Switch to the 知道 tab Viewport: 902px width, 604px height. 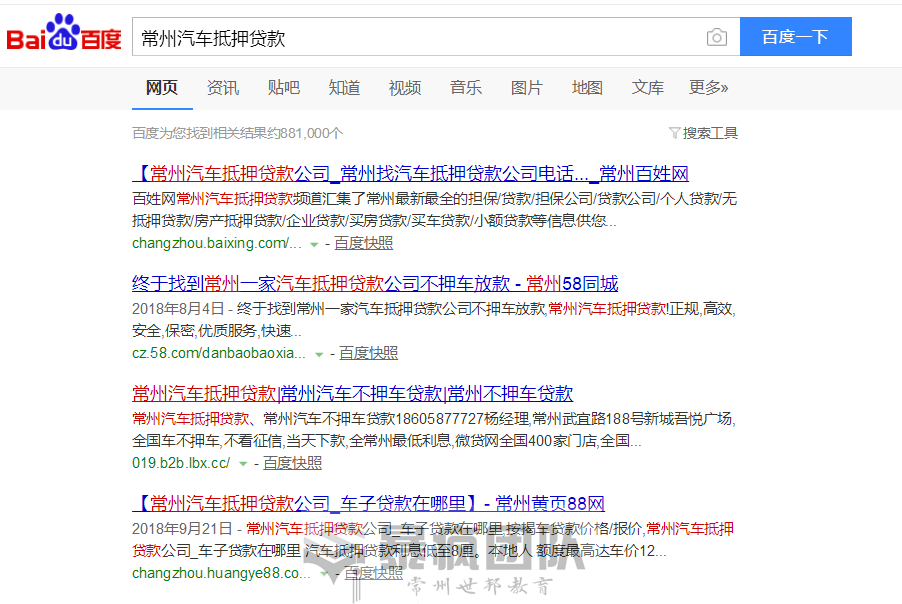pyautogui.click(x=344, y=87)
